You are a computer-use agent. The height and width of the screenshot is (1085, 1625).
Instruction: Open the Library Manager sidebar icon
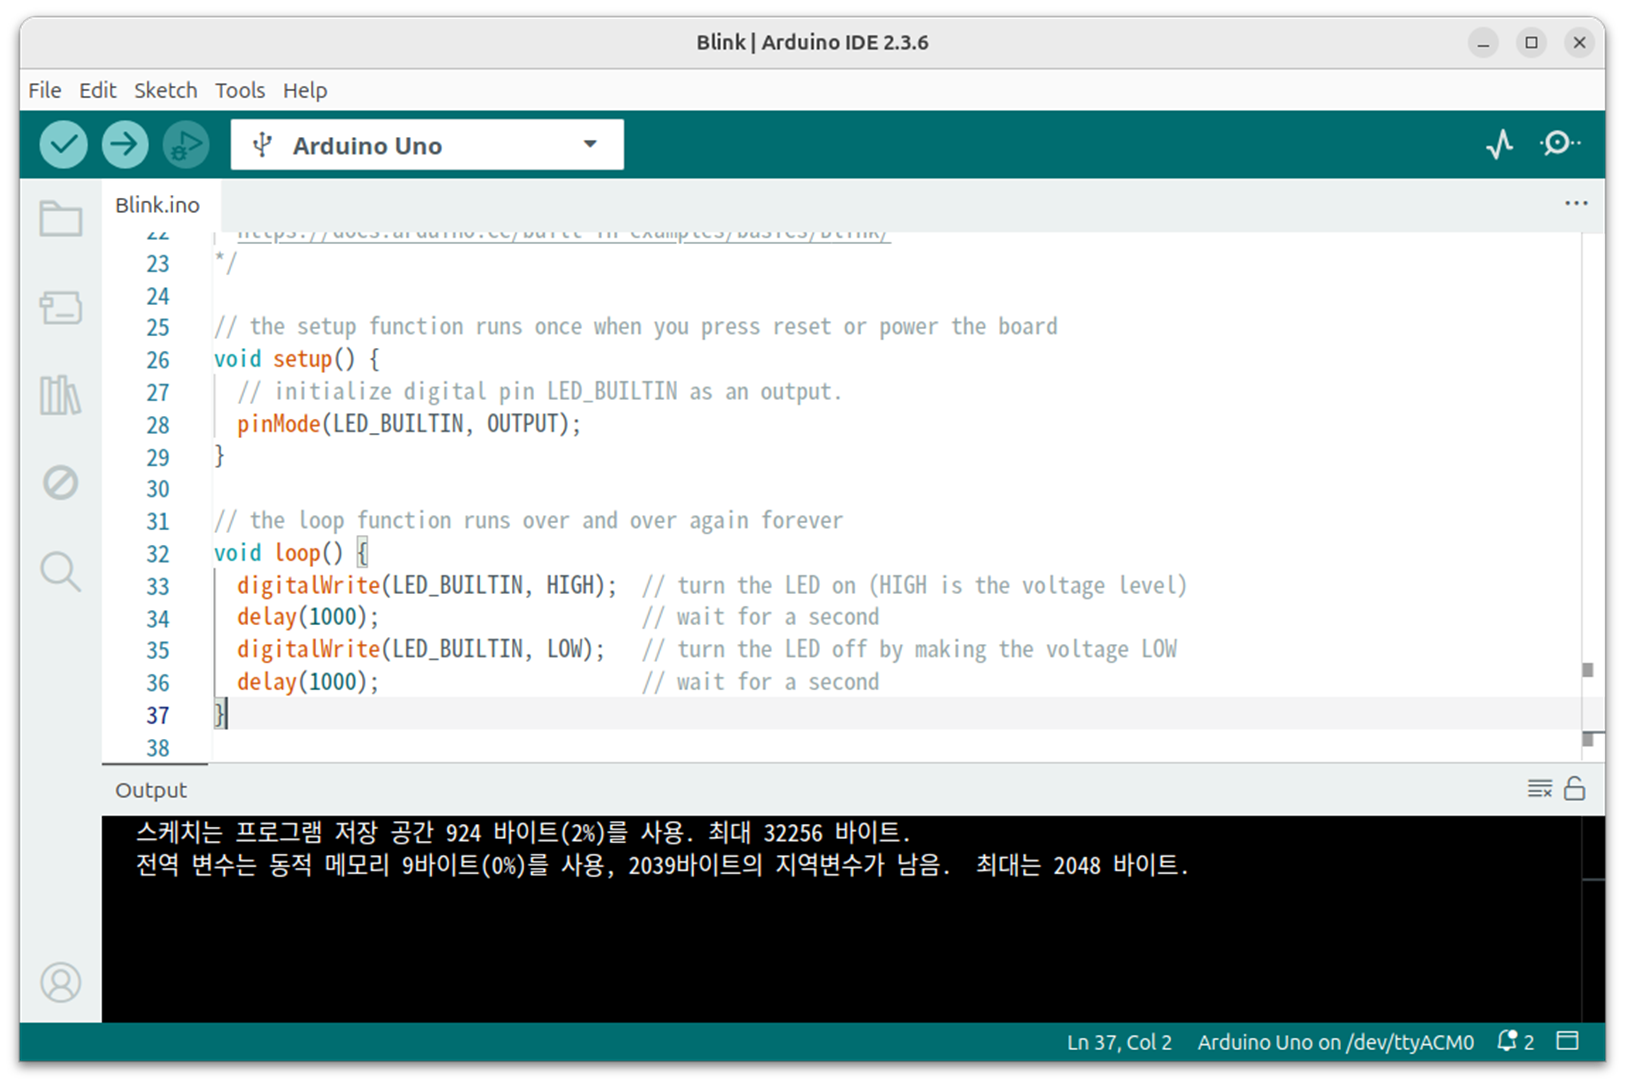point(61,395)
